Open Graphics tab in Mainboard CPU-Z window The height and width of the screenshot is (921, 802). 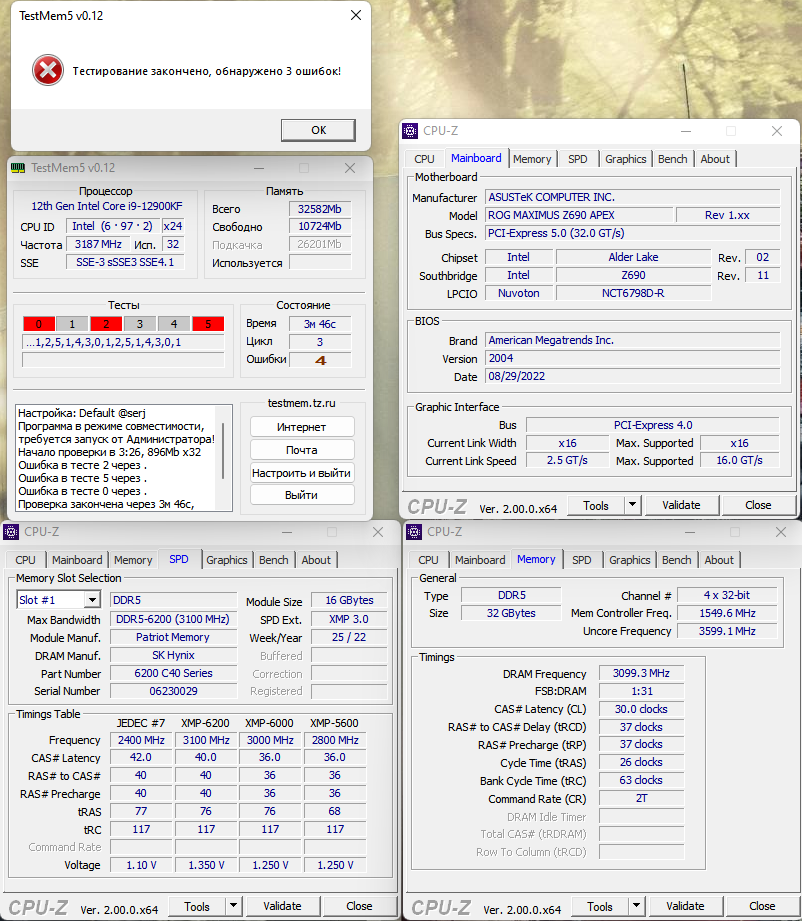tap(625, 159)
